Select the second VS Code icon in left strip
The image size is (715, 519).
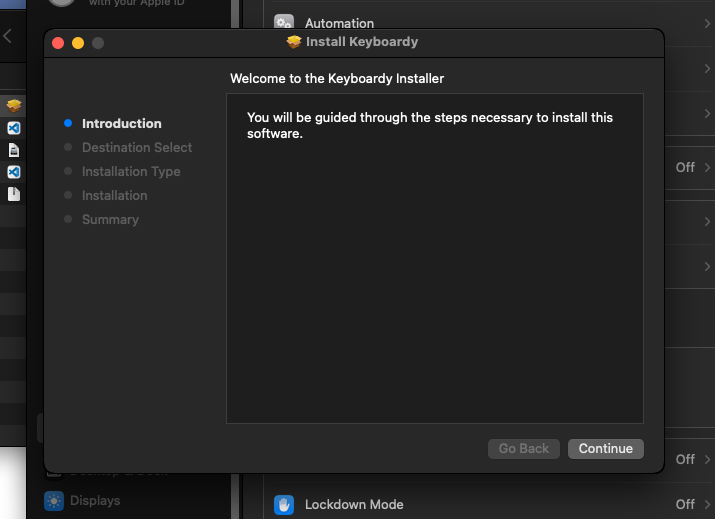click(x=14, y=172)
